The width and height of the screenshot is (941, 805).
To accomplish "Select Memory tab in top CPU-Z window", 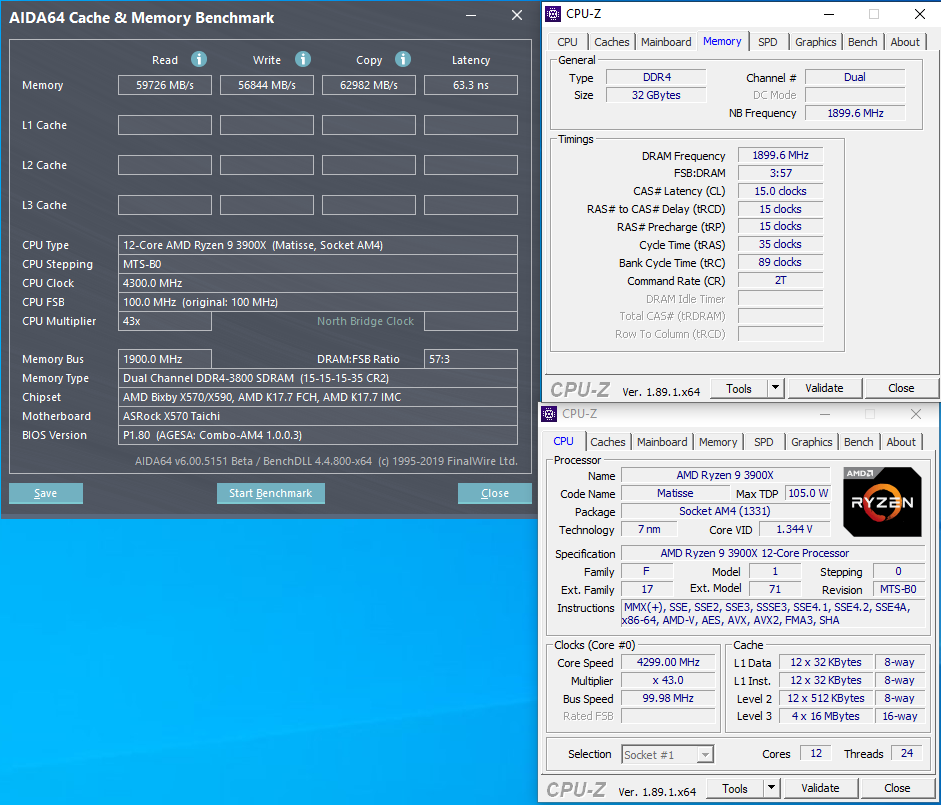I will 722,41.
